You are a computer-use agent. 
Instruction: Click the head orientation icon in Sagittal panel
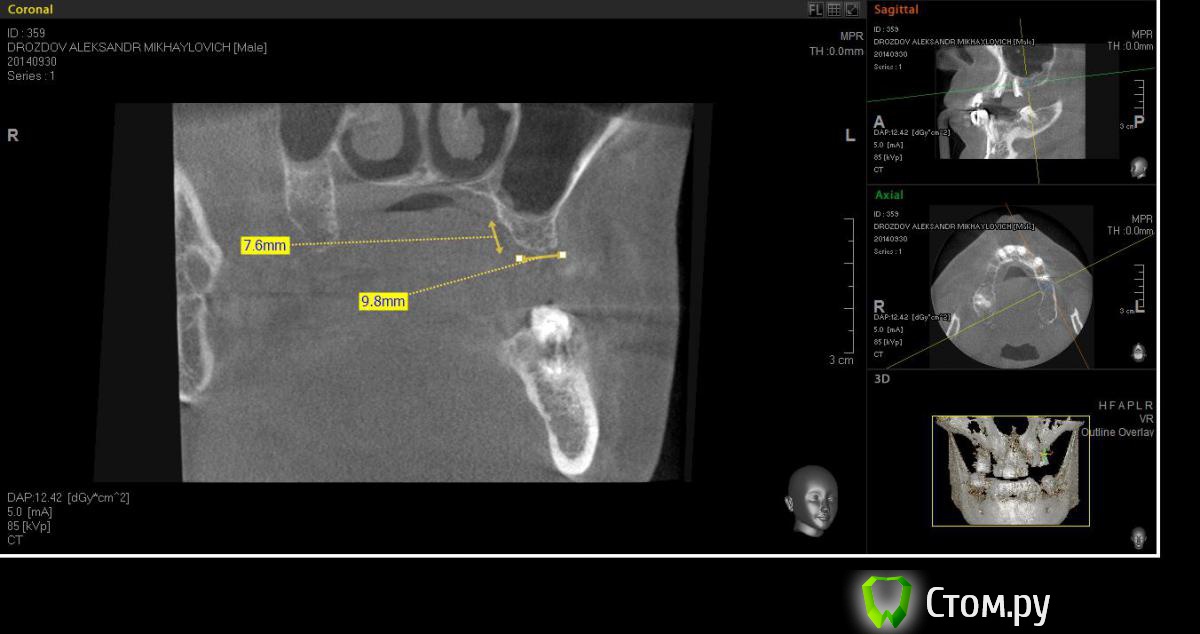point(1138,167)
